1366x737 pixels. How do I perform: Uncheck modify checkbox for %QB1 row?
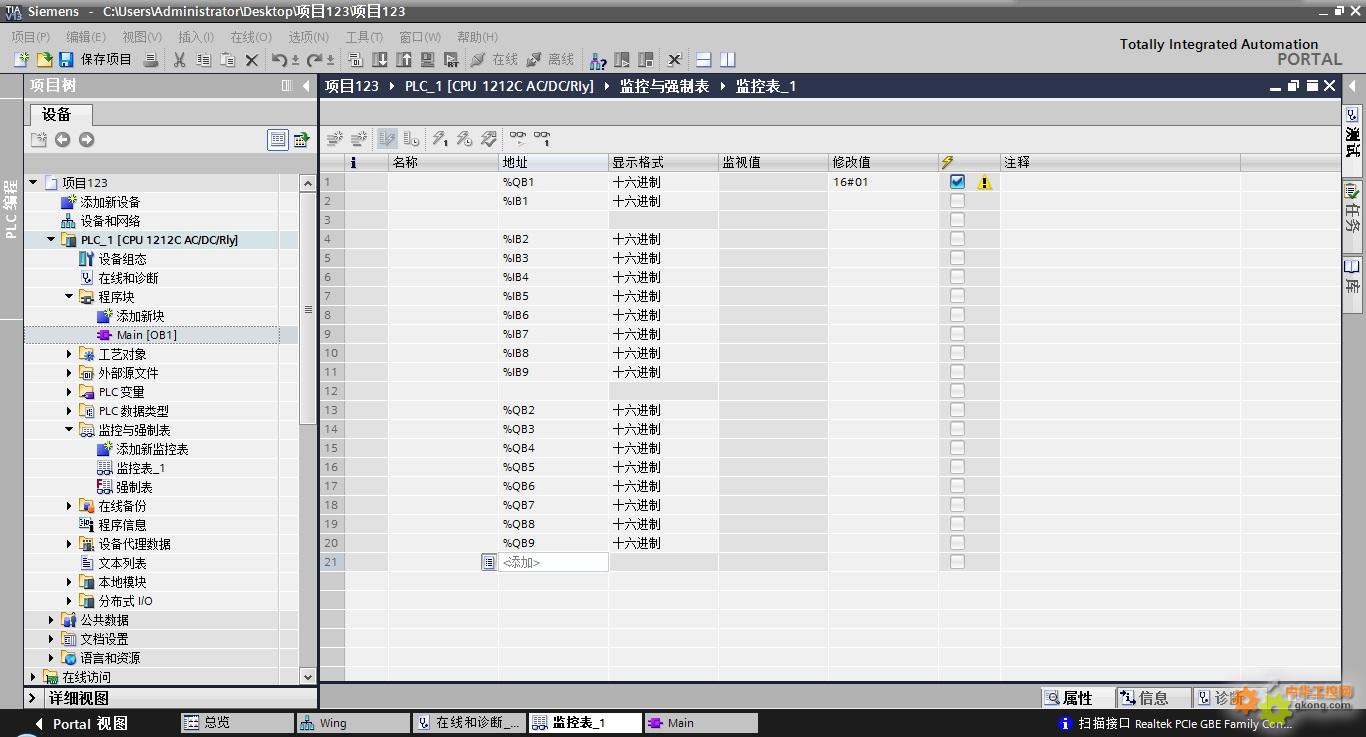tap(958, 182)
